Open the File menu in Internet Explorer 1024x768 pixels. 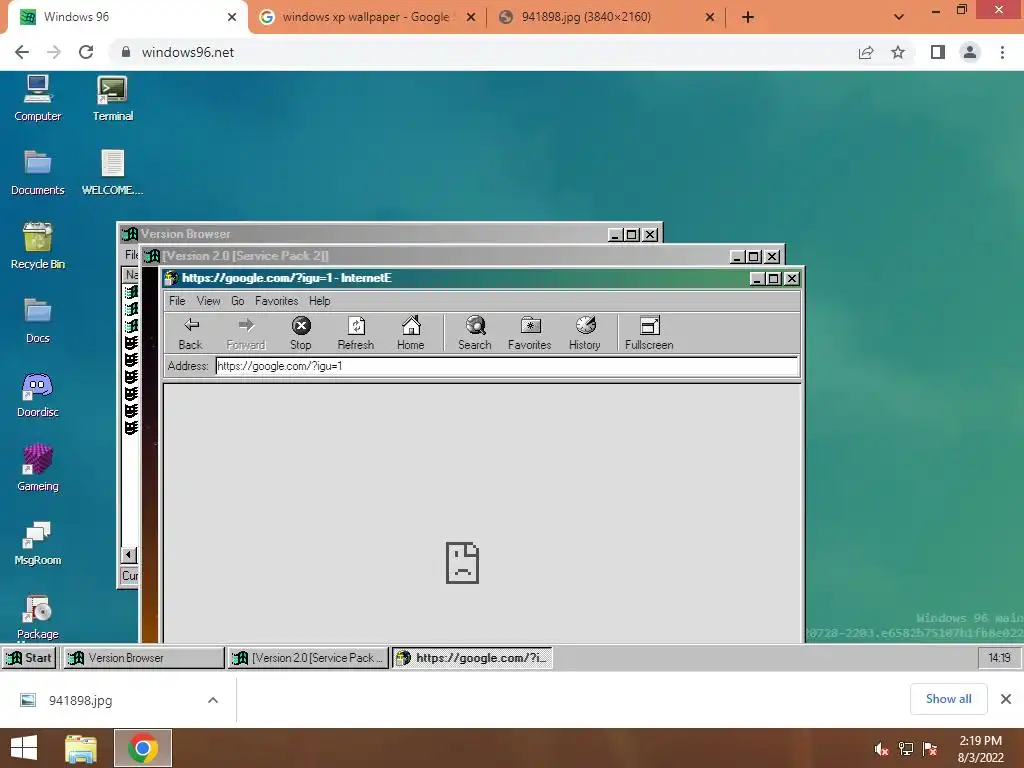click(x=177, y=301)
